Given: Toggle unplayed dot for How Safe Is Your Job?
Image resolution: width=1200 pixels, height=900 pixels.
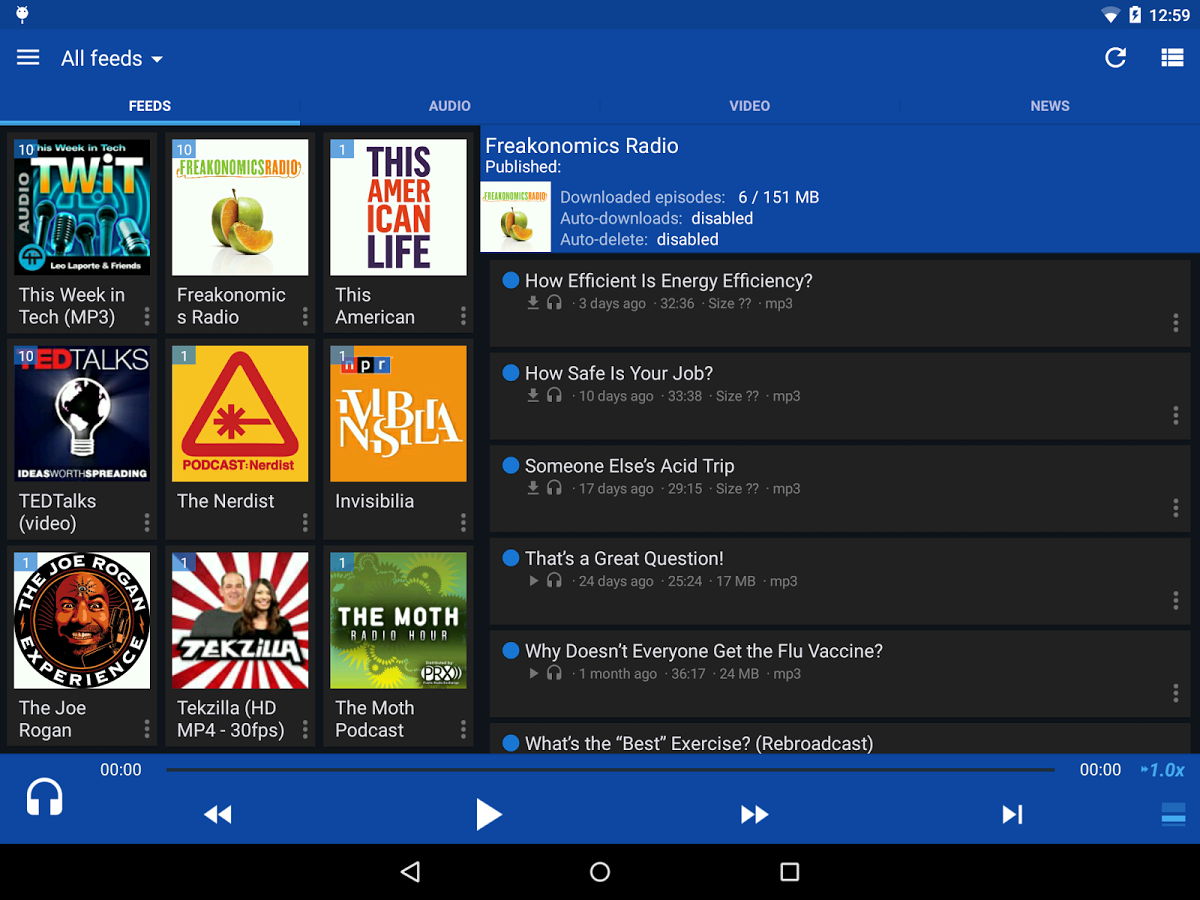Looking at the screenshot, I should [511, 373].
